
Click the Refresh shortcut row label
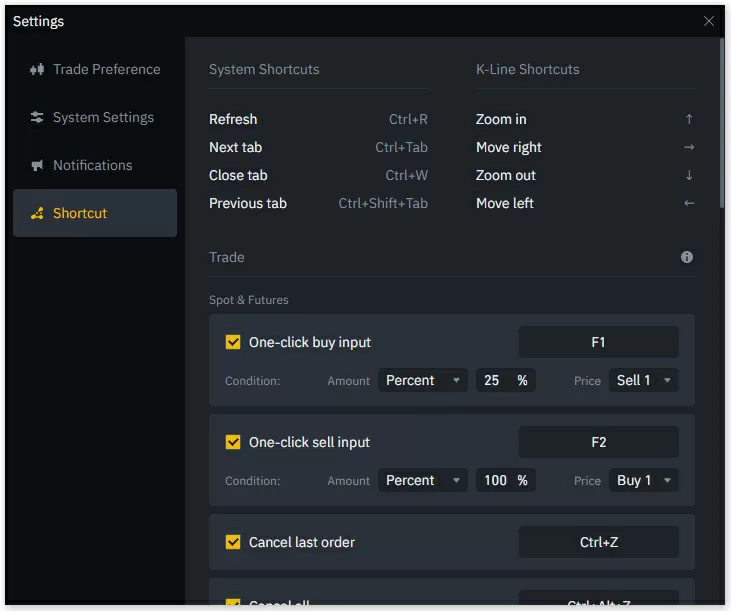pyautogui.click(x=233, y=119)
